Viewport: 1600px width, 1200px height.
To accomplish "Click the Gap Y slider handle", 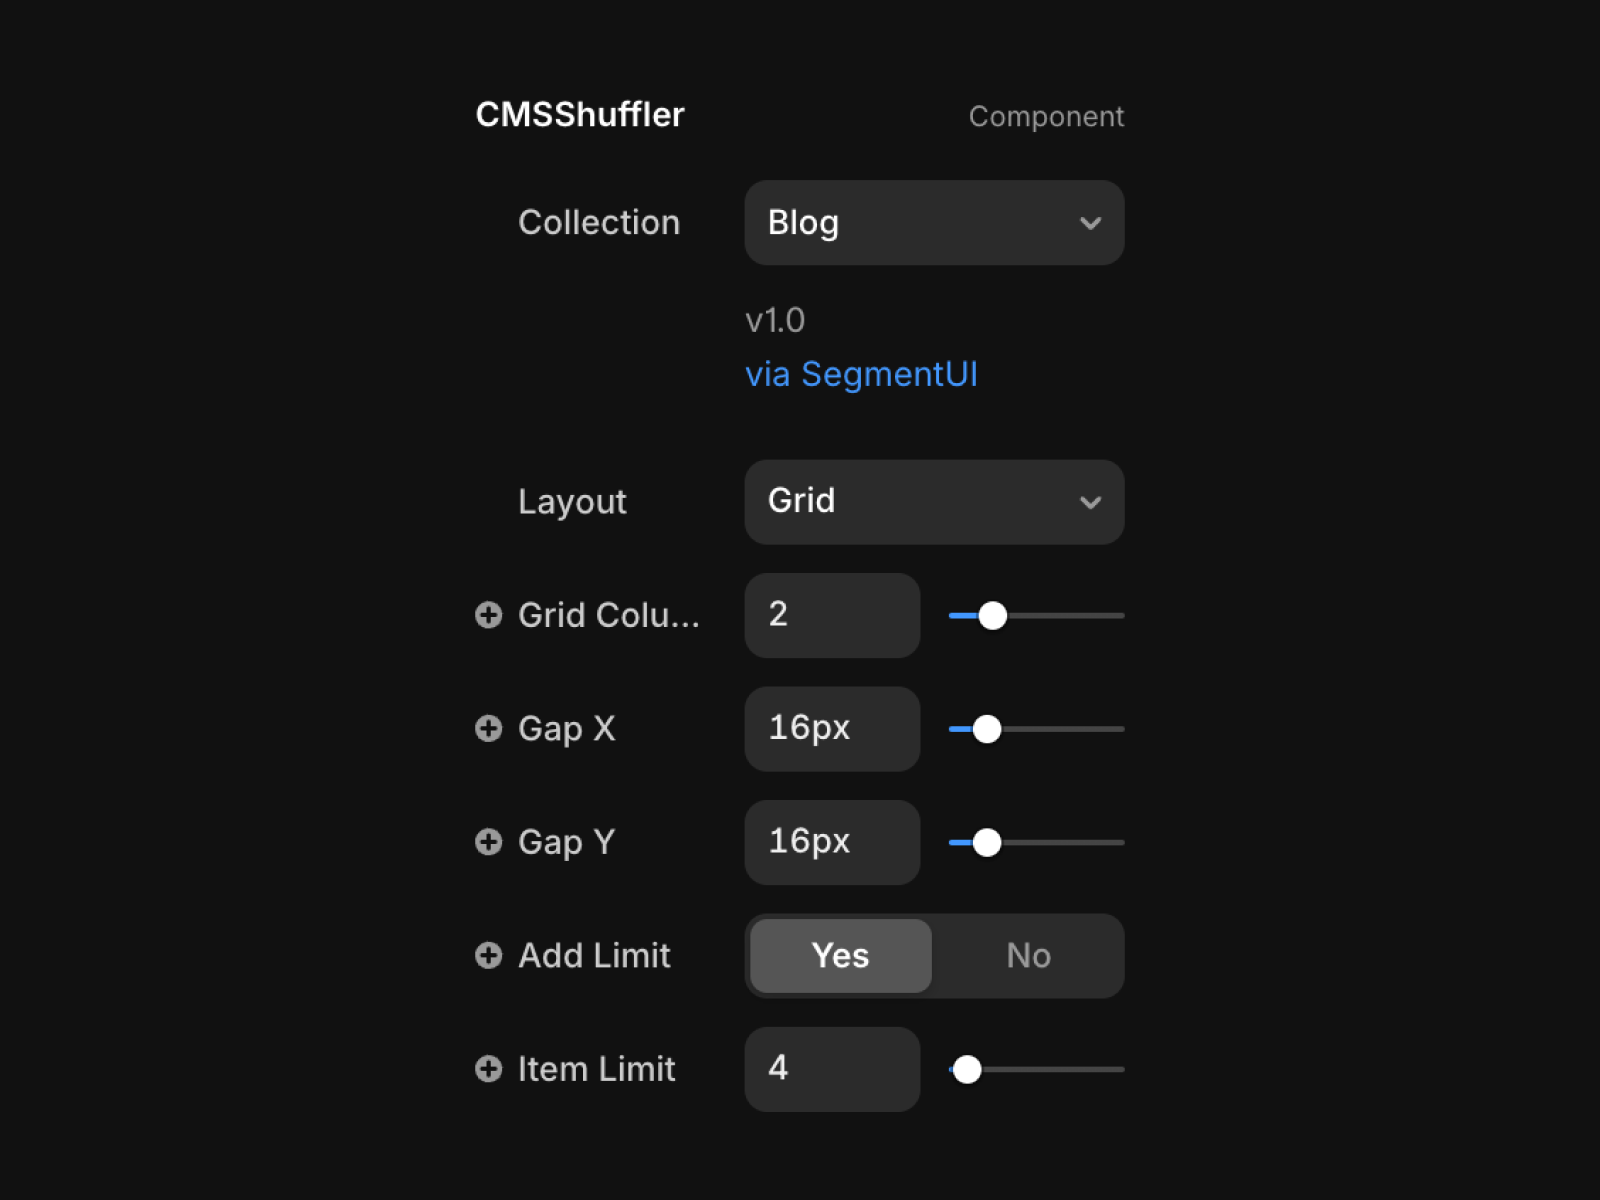I will pyautogui.click(x=987, y=843).
